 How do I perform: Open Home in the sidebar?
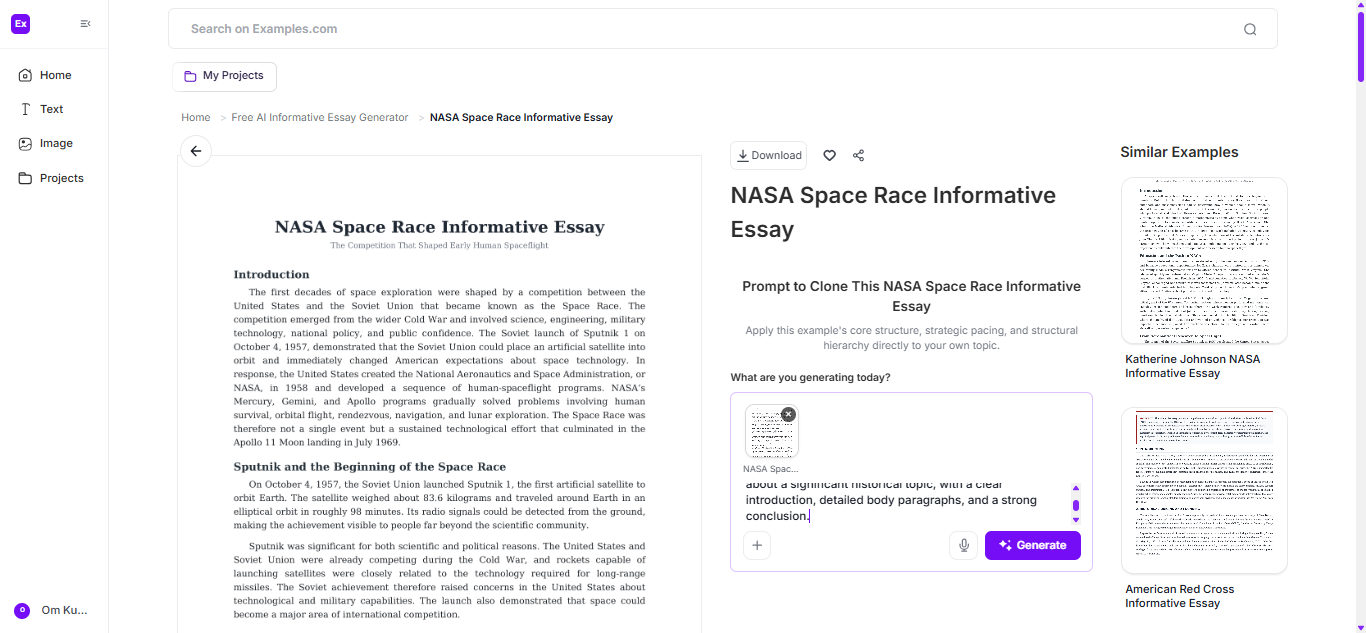point(45,75)
